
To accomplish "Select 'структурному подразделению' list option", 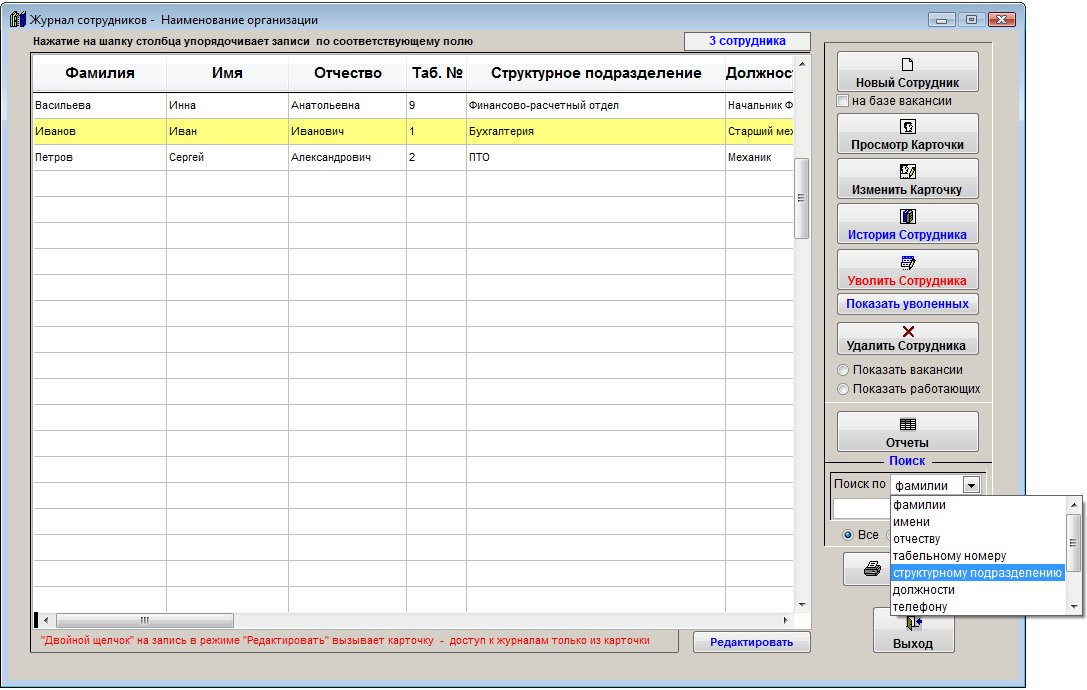I will pyautogui.click(x=976, y=573).
